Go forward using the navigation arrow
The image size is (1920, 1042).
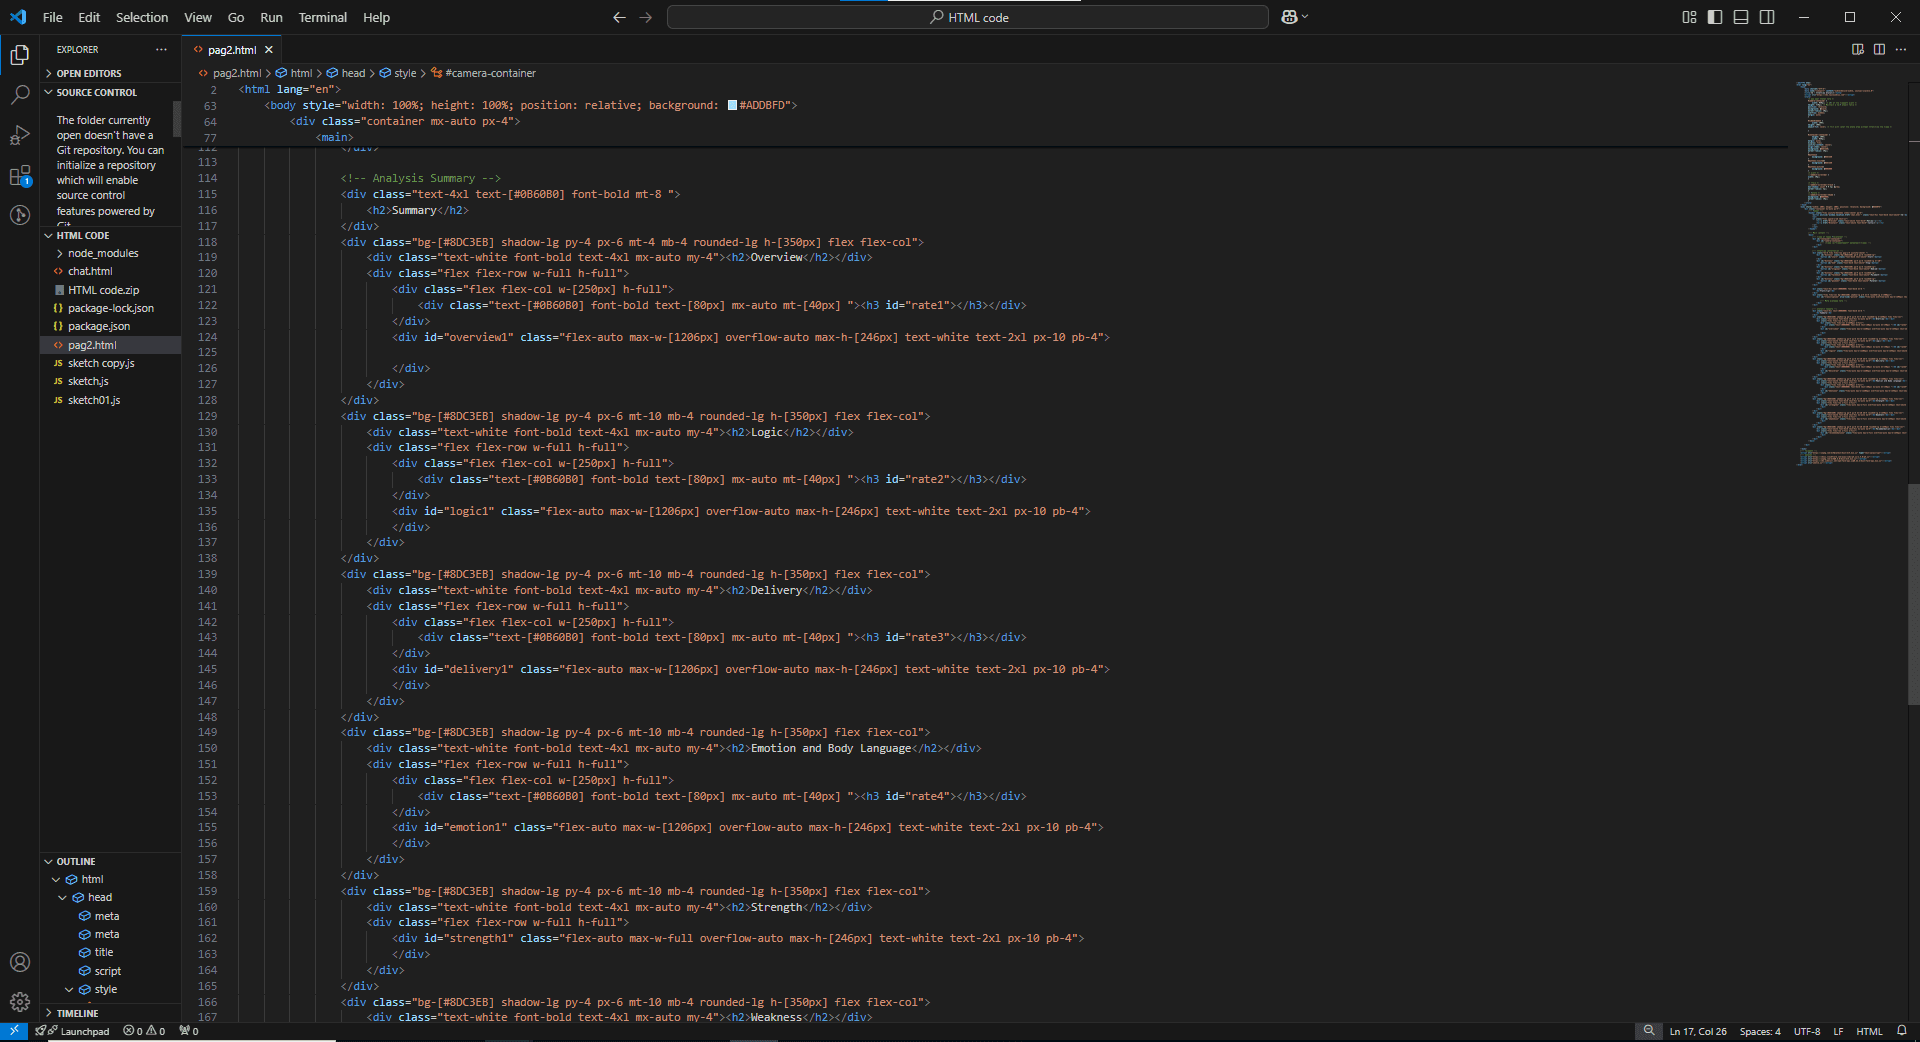coord(646,17)
